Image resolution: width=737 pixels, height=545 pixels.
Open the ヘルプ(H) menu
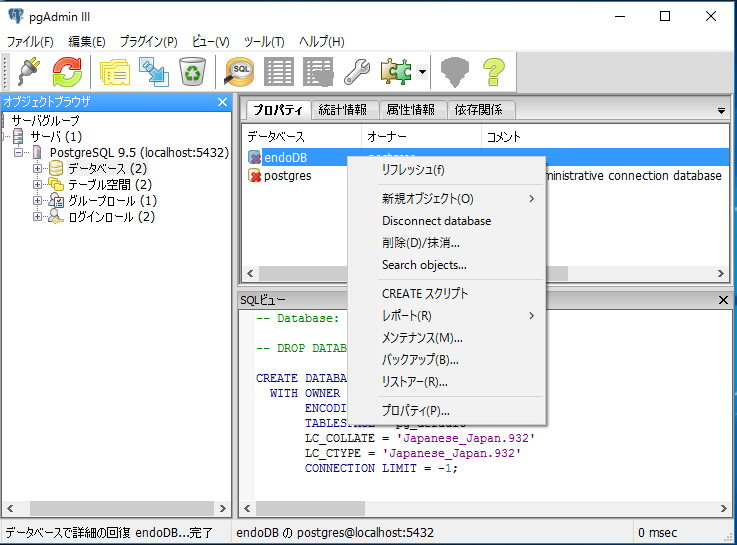click(321, 41)
